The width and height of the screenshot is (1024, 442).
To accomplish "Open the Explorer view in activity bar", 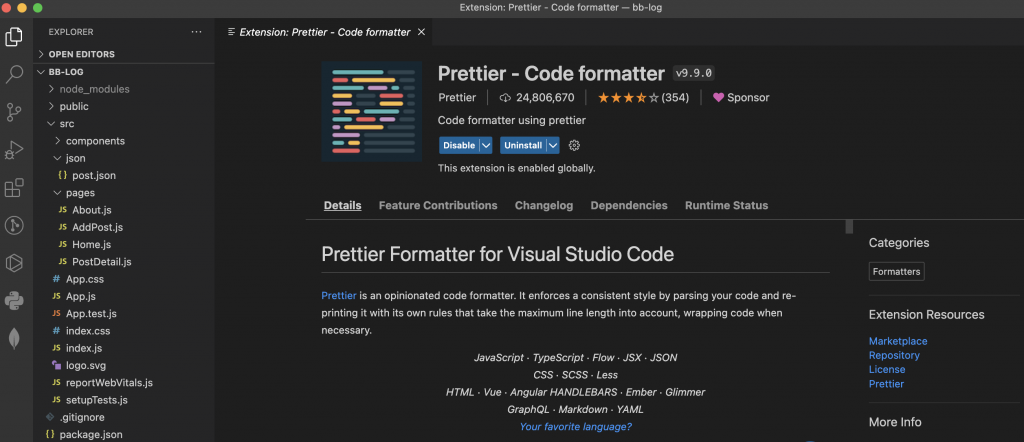I will click(x=14, y=38).
